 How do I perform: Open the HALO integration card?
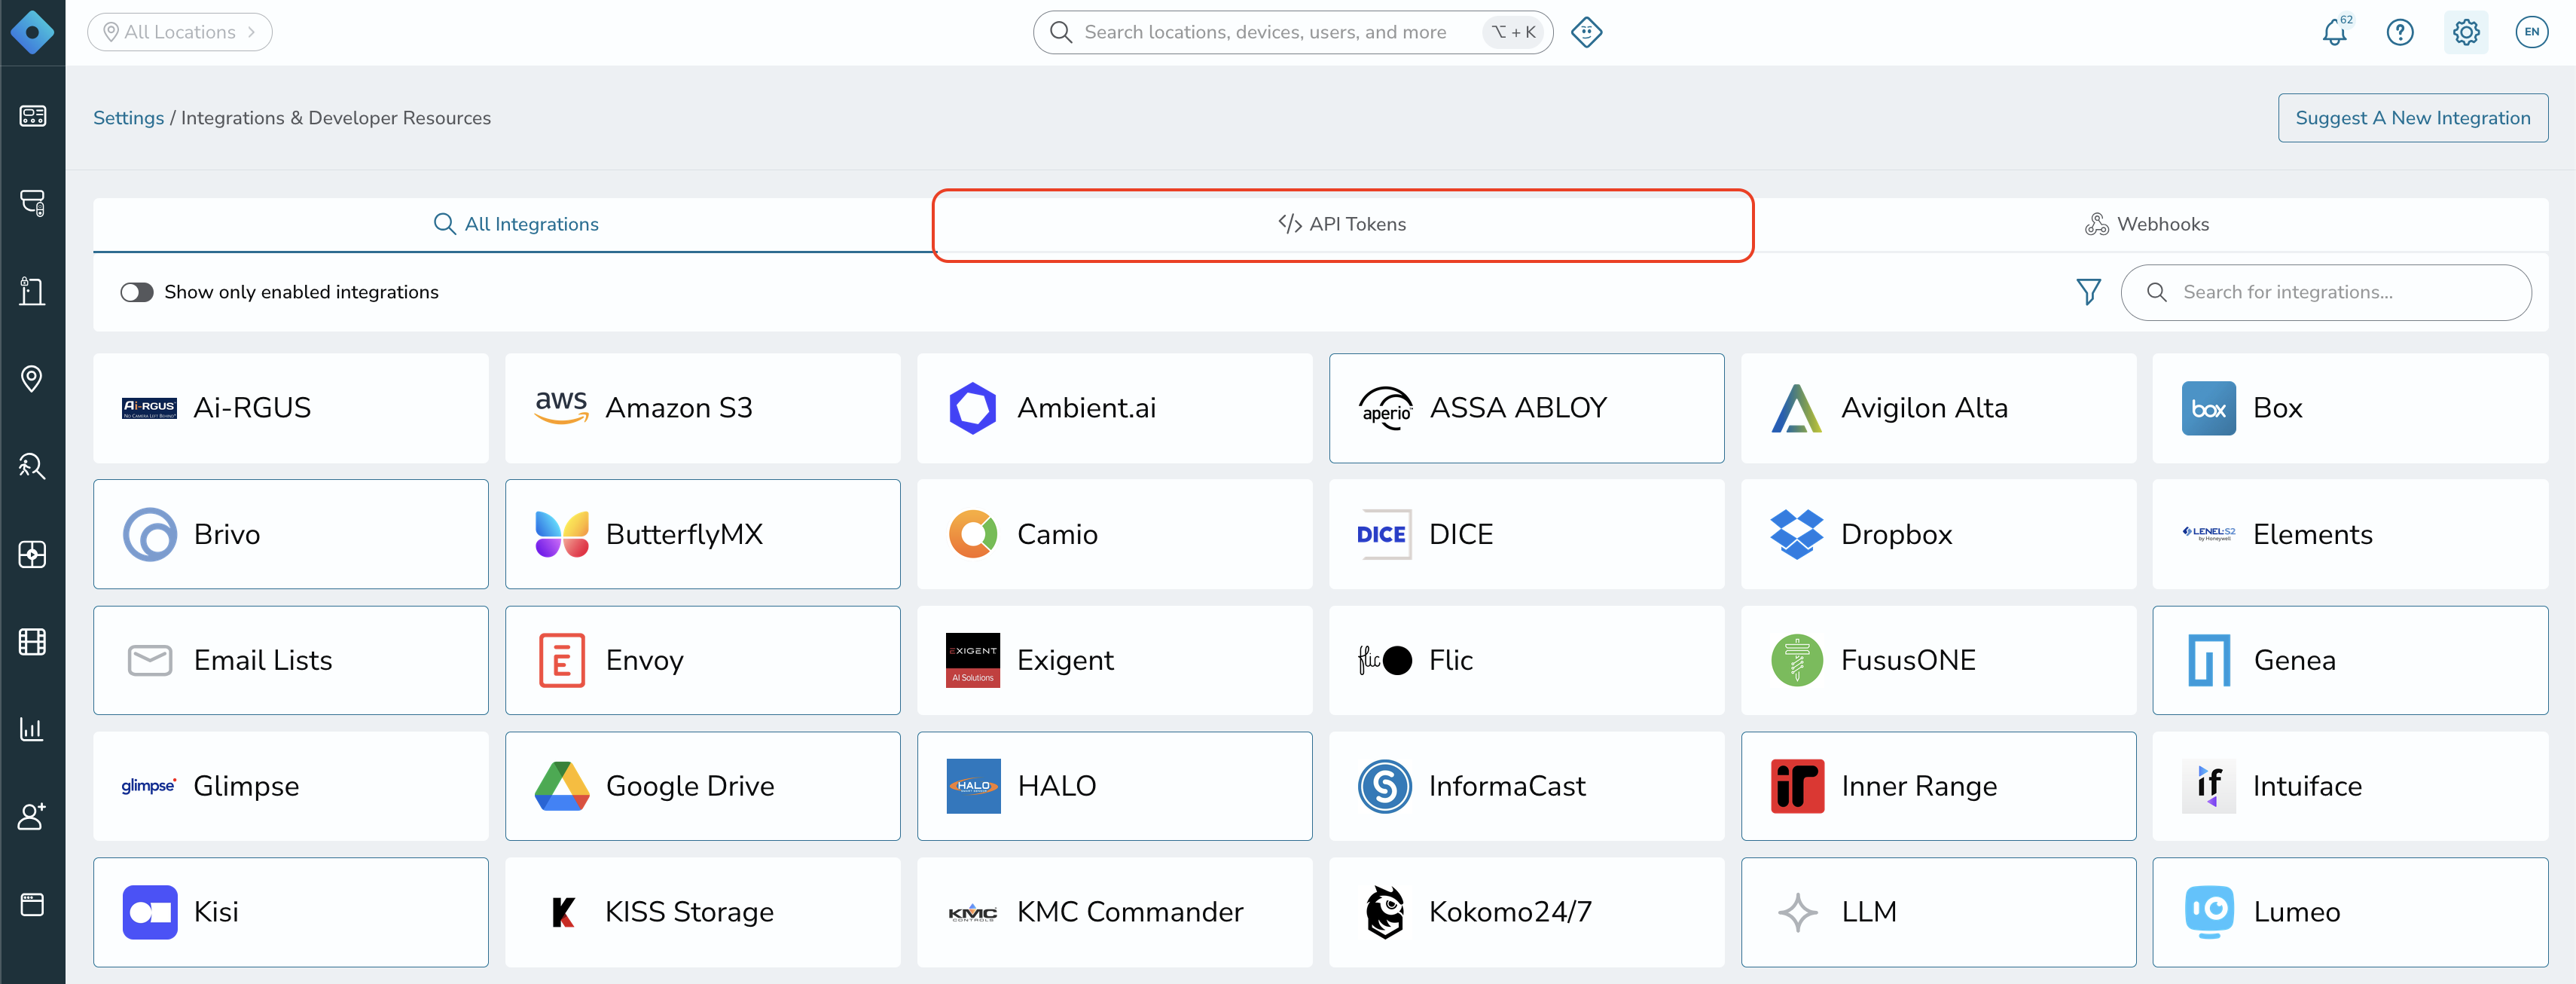1115,786
